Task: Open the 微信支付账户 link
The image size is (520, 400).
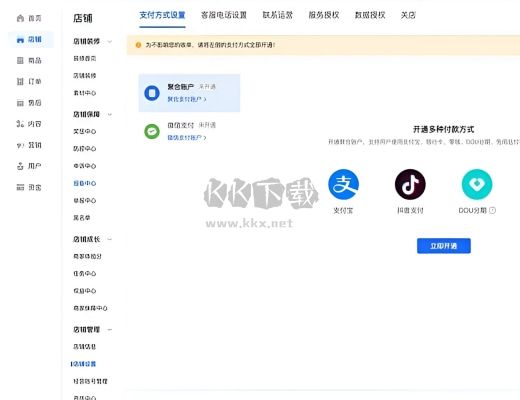Action: (187, 138)
